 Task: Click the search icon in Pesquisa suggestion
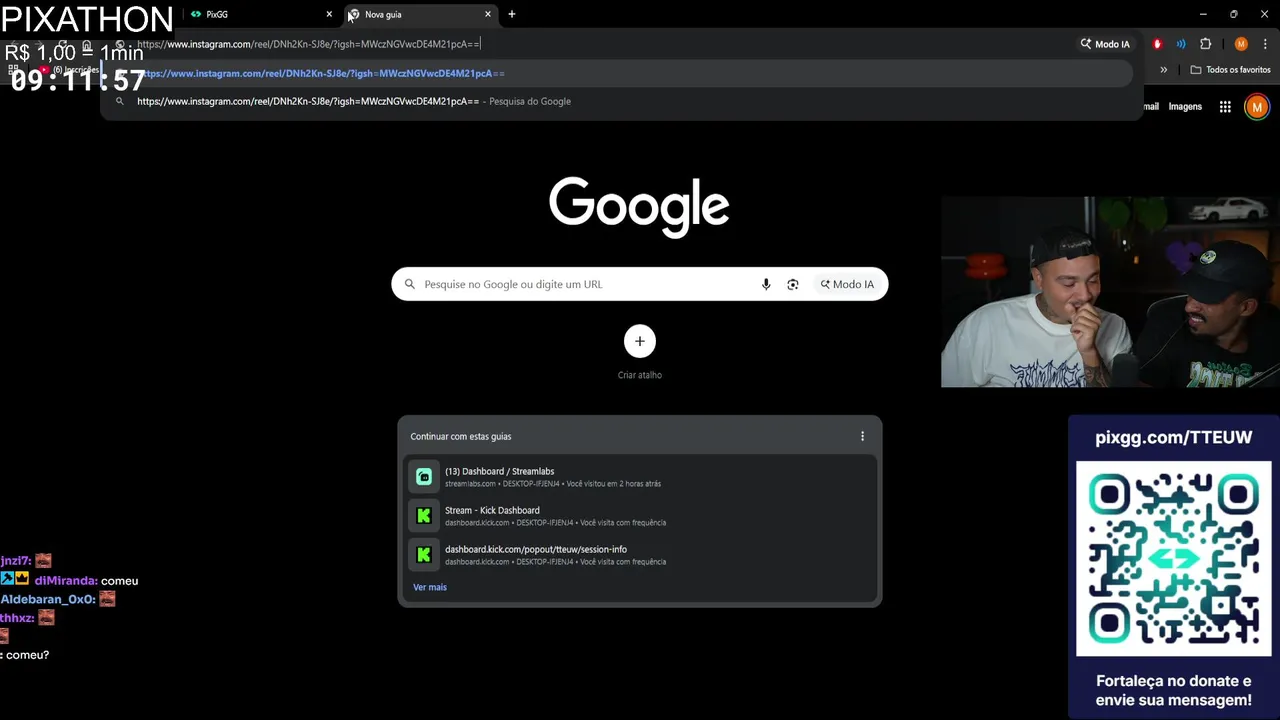[120, 101]
